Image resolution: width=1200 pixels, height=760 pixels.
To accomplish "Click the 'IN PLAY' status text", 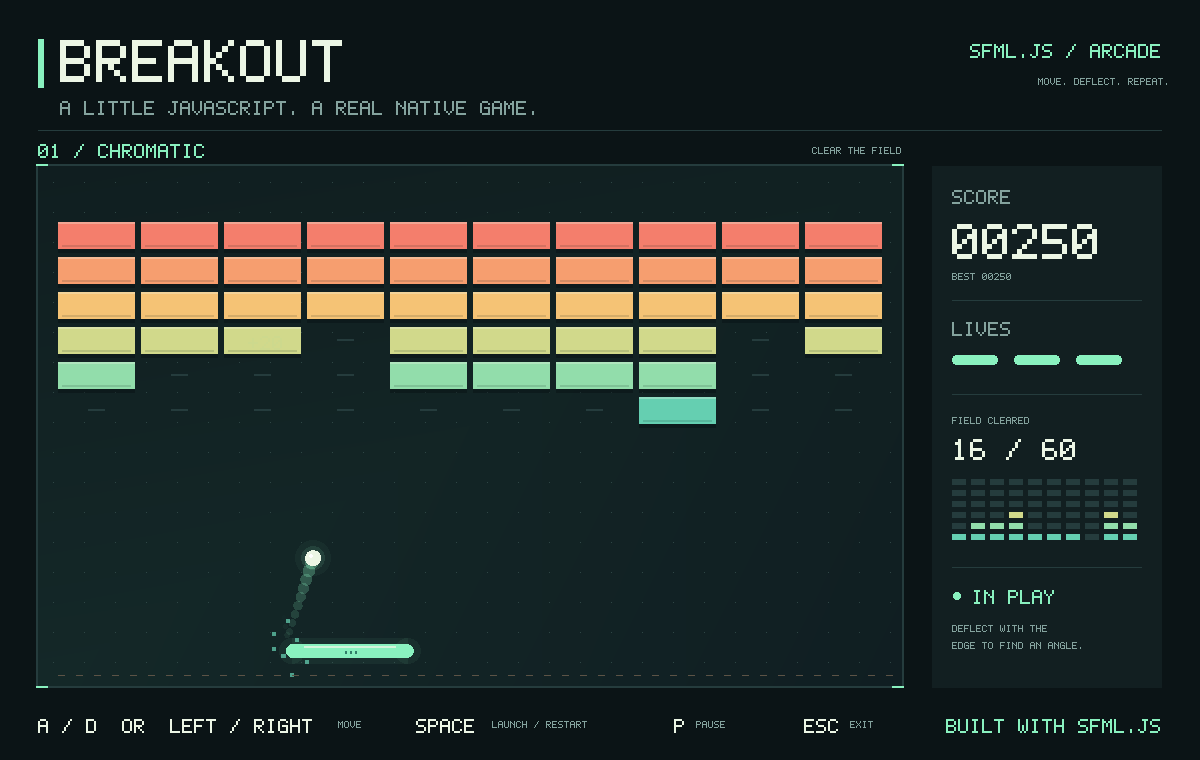I will click(1013, 597).
